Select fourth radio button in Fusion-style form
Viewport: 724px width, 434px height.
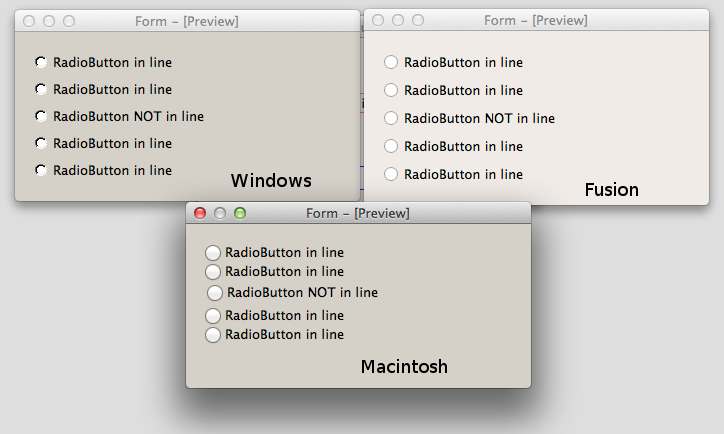[391, 146]
